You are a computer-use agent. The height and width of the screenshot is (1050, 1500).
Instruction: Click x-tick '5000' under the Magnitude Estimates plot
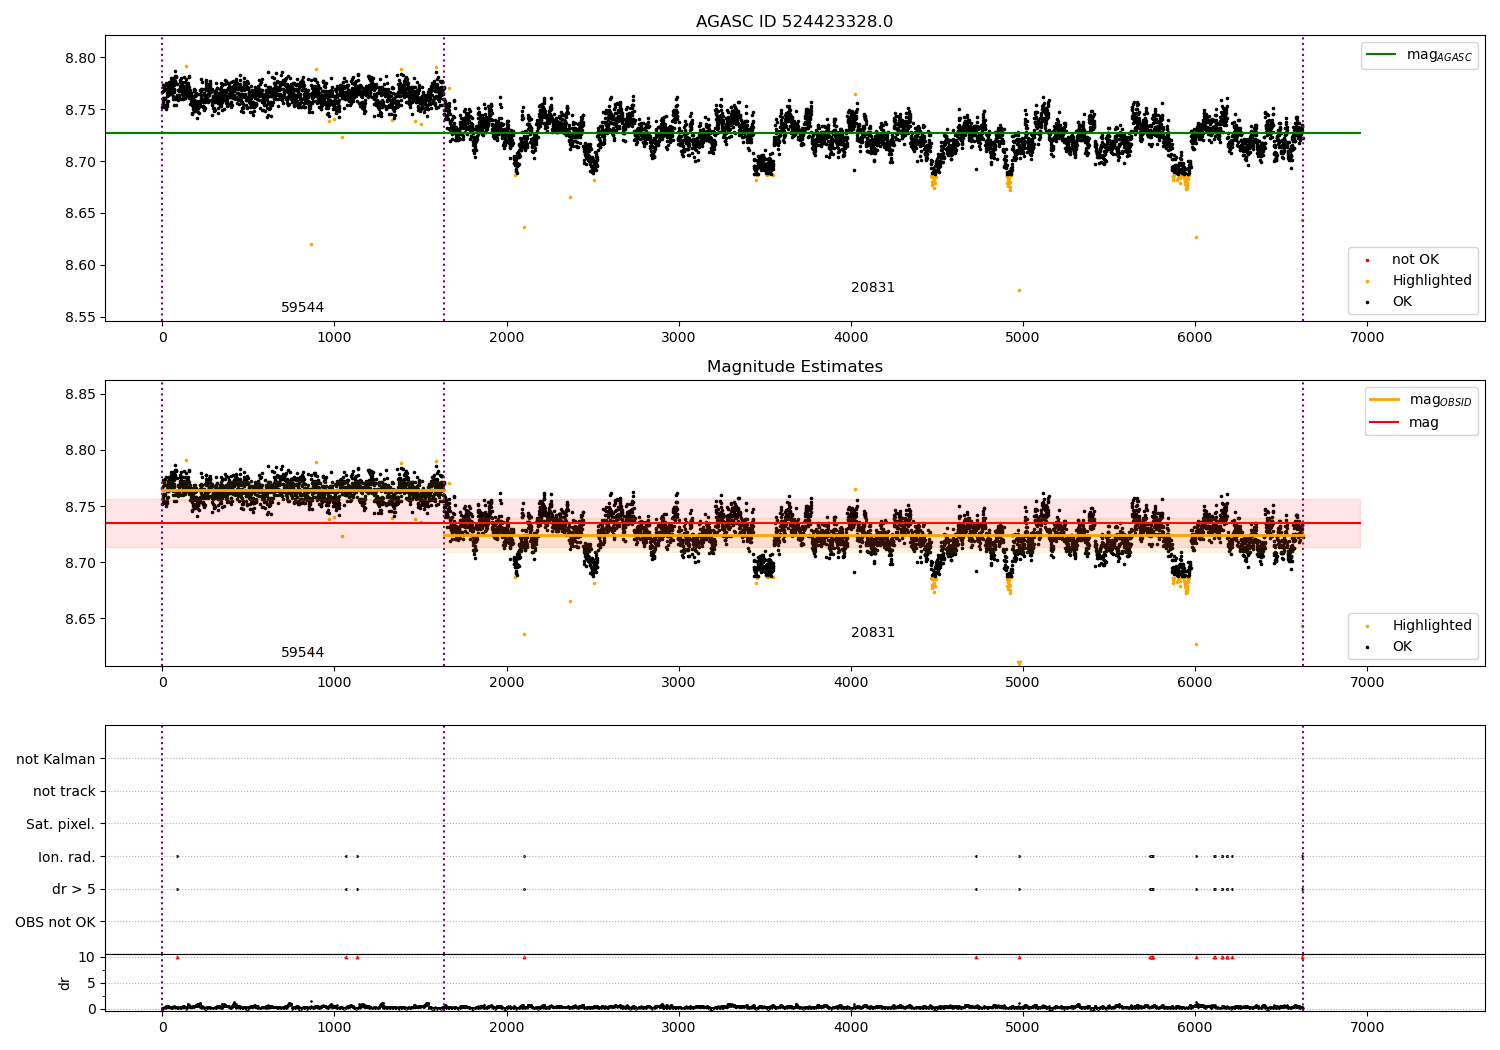click(1023, 683)
